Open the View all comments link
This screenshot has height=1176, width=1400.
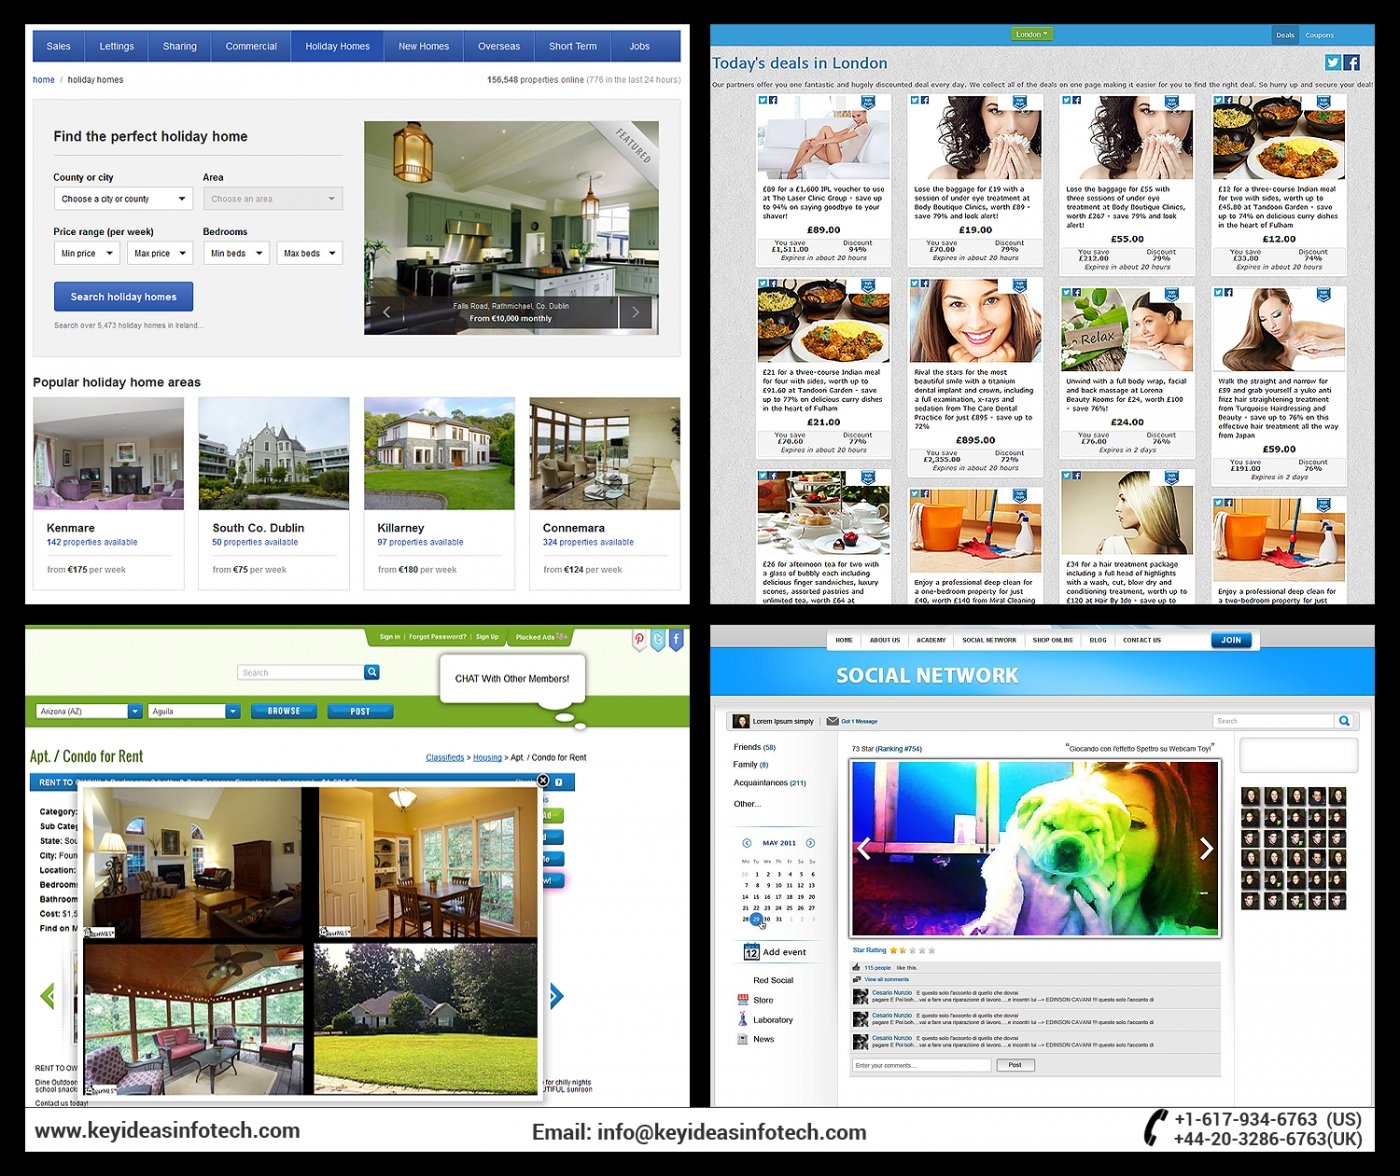click(x=886, y=979)
